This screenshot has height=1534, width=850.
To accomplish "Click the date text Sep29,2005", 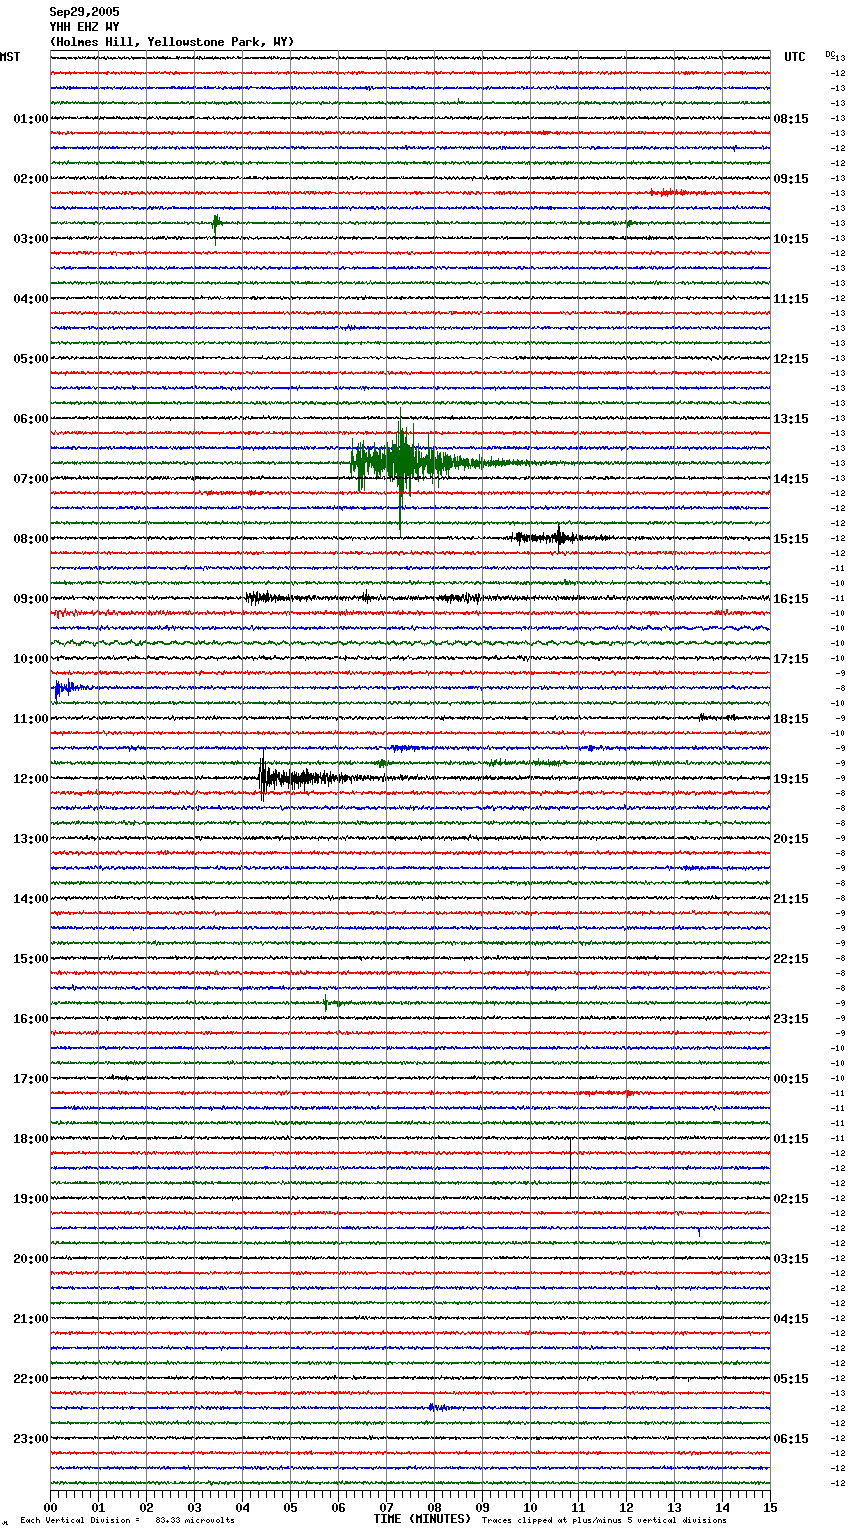I will coord(84,12).
